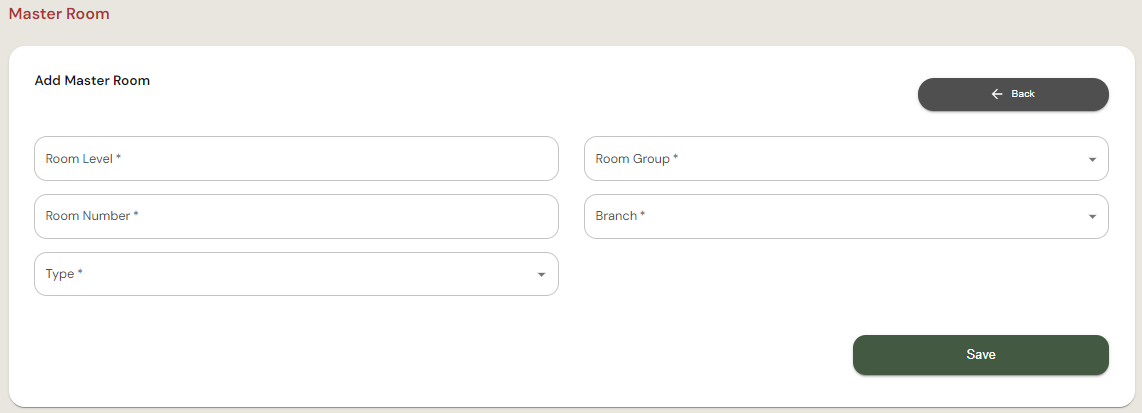Click the "Branch *" placeholder text

click(620, 216)
